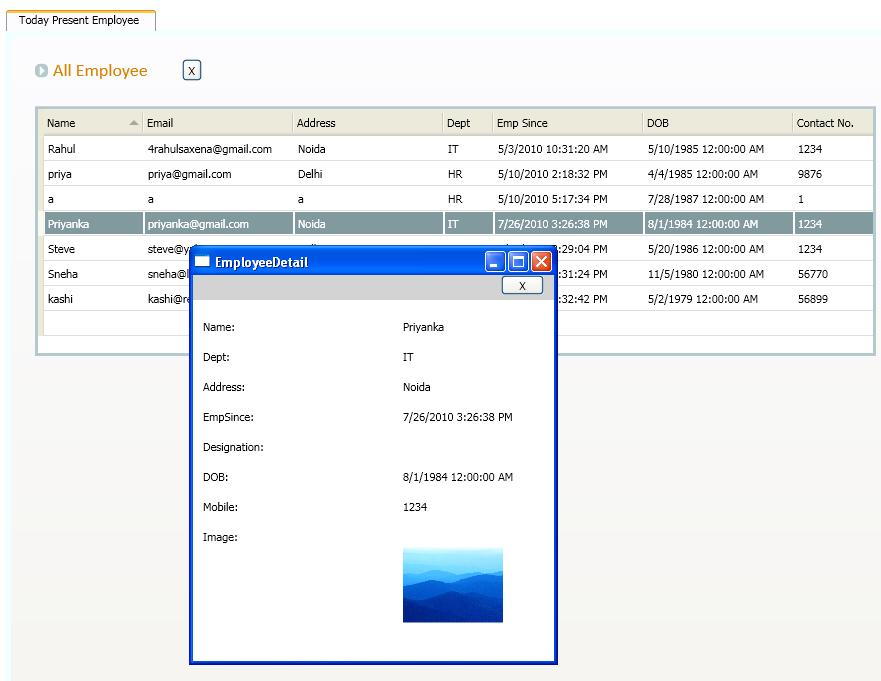Open the Today Present Employee tab
This screenshot has height=681, width=881.
tap(79, 20)
